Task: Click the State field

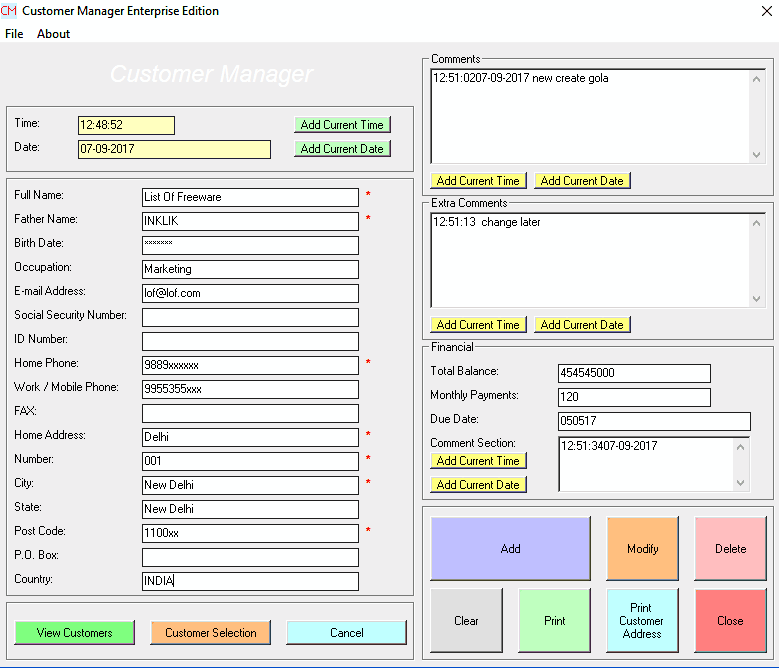Action: 250,509
